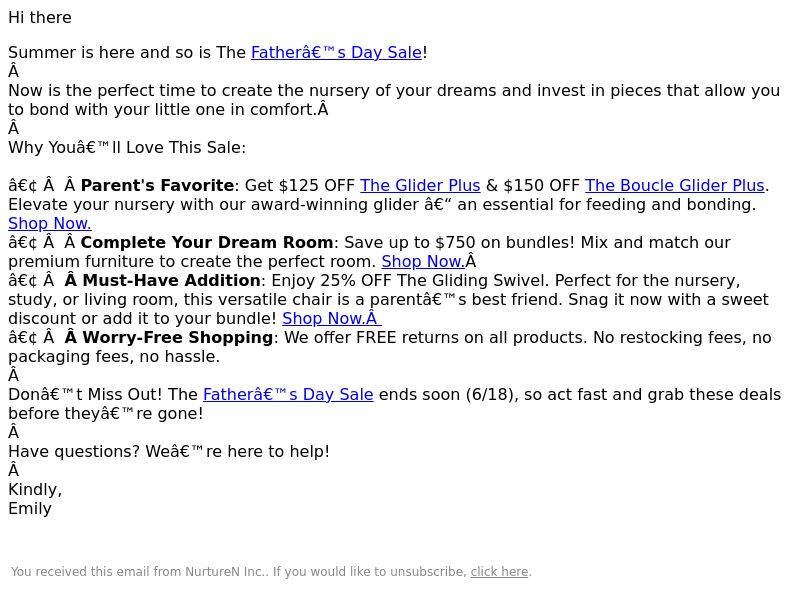Click the 'Emily' signature name
The width and height of the screenshot is (800, 600).
click(30, 509)
